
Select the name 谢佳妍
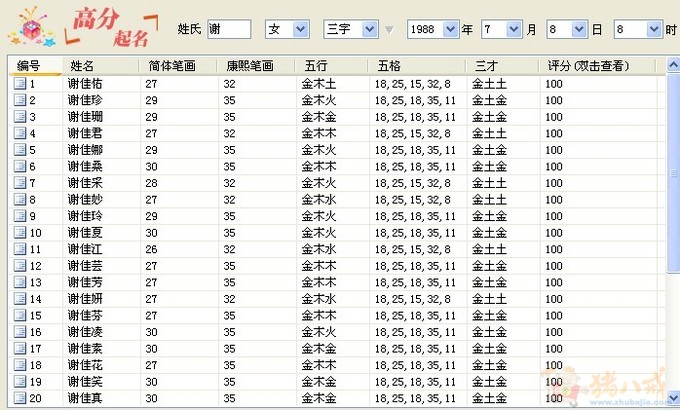85,298
